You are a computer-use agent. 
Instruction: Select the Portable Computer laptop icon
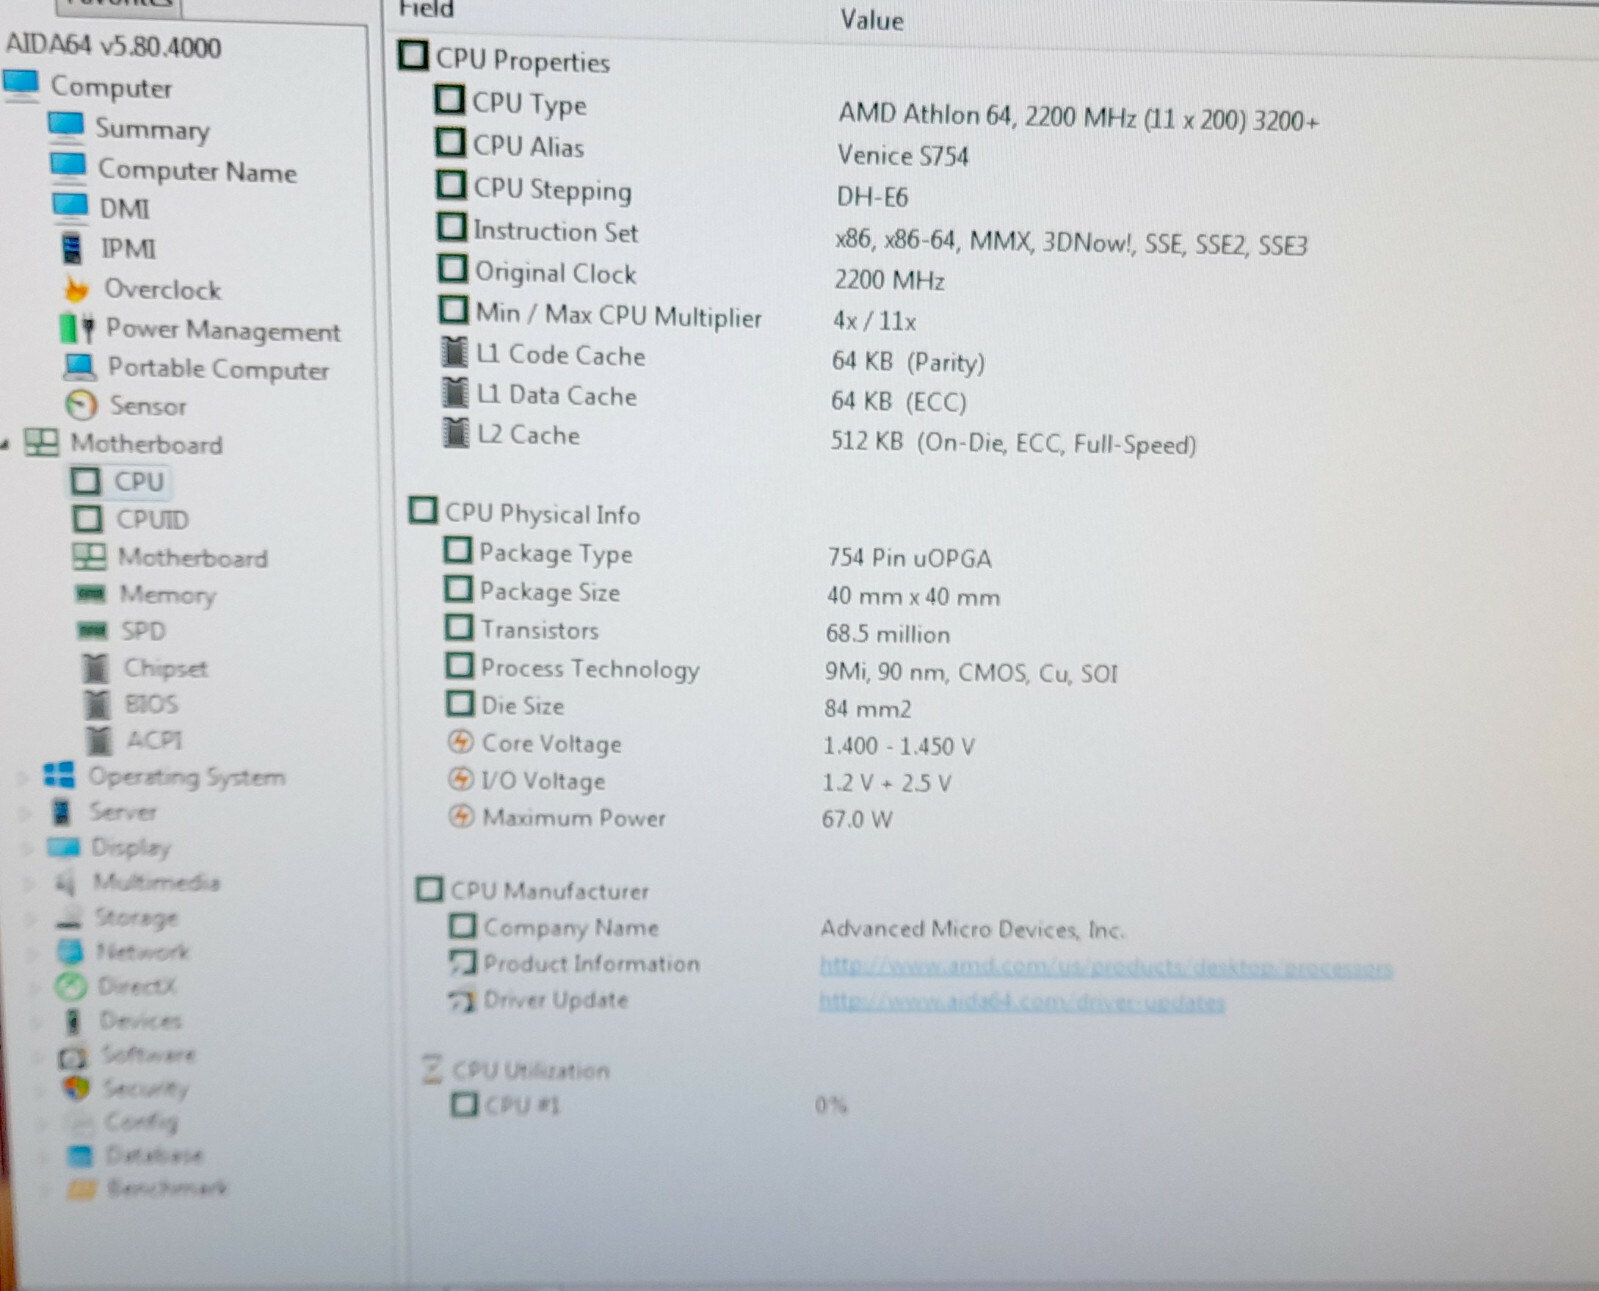[79, 367]
